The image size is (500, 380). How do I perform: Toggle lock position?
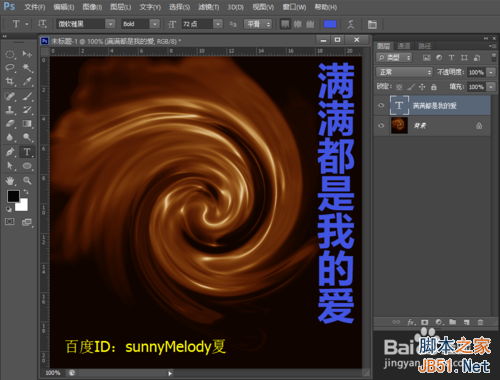click(422, 87)
